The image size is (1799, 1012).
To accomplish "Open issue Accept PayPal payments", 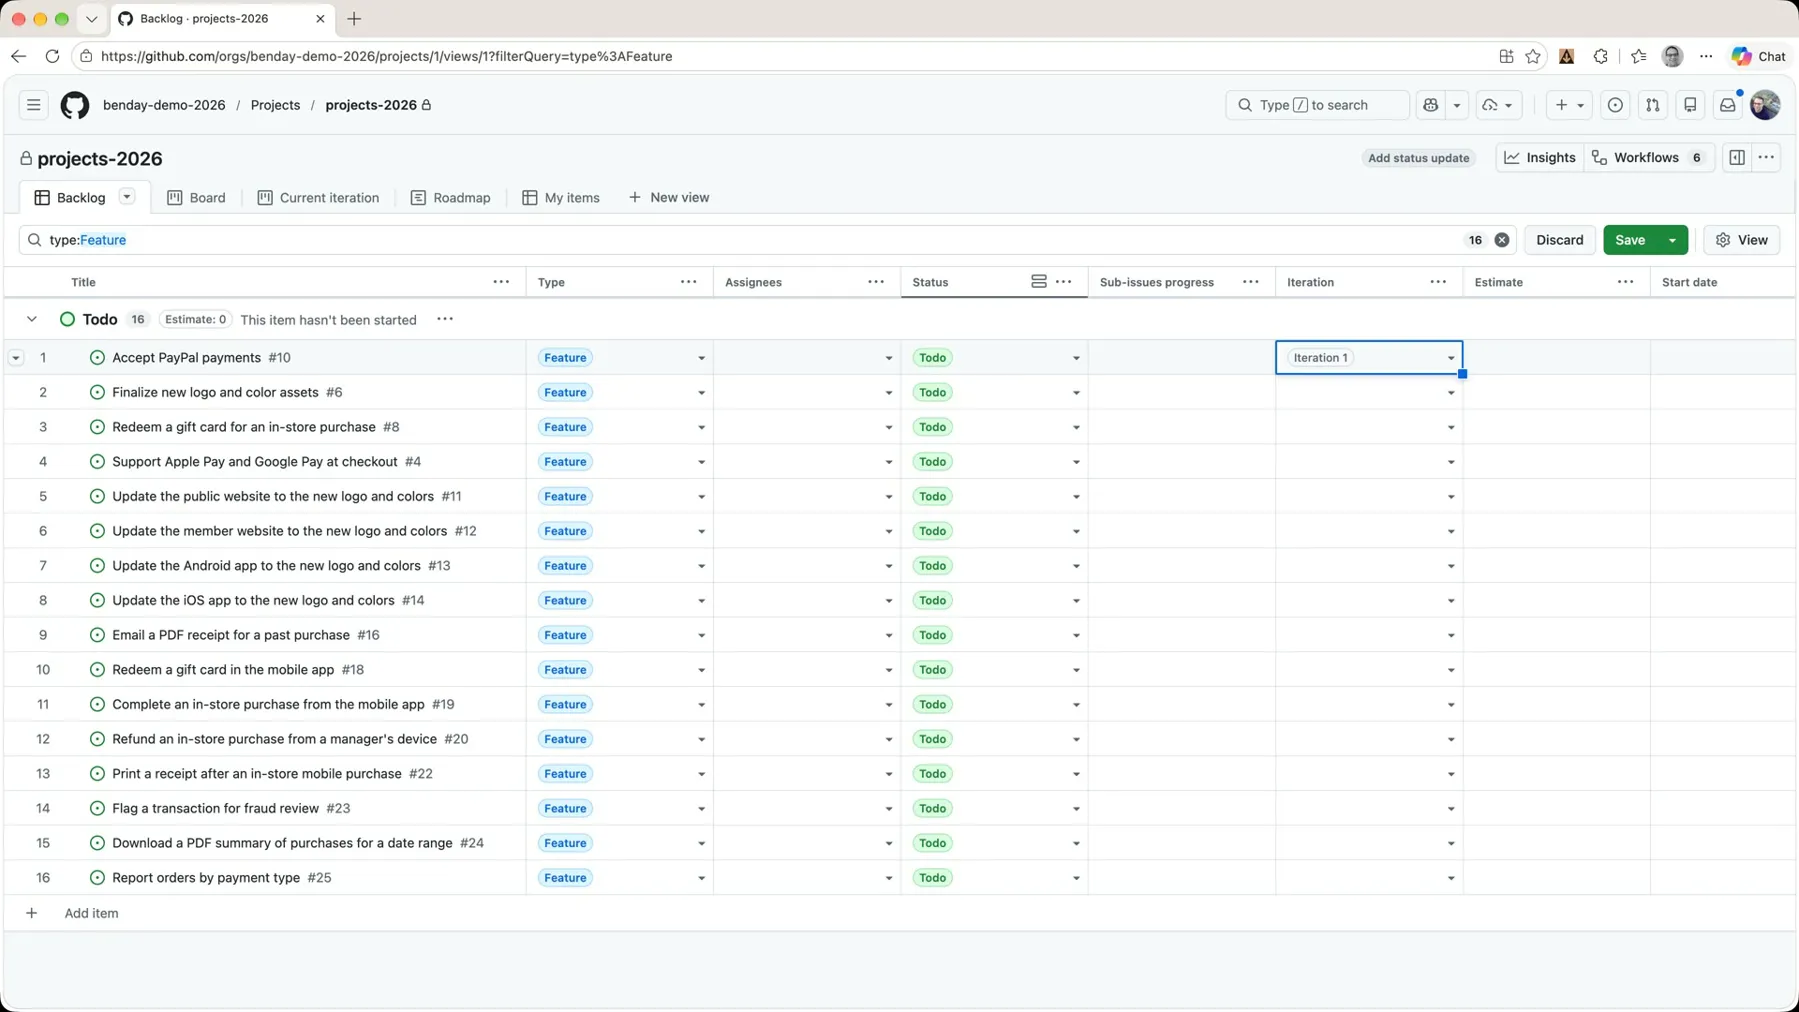I will pyautogui.click(x=186, y=357).
